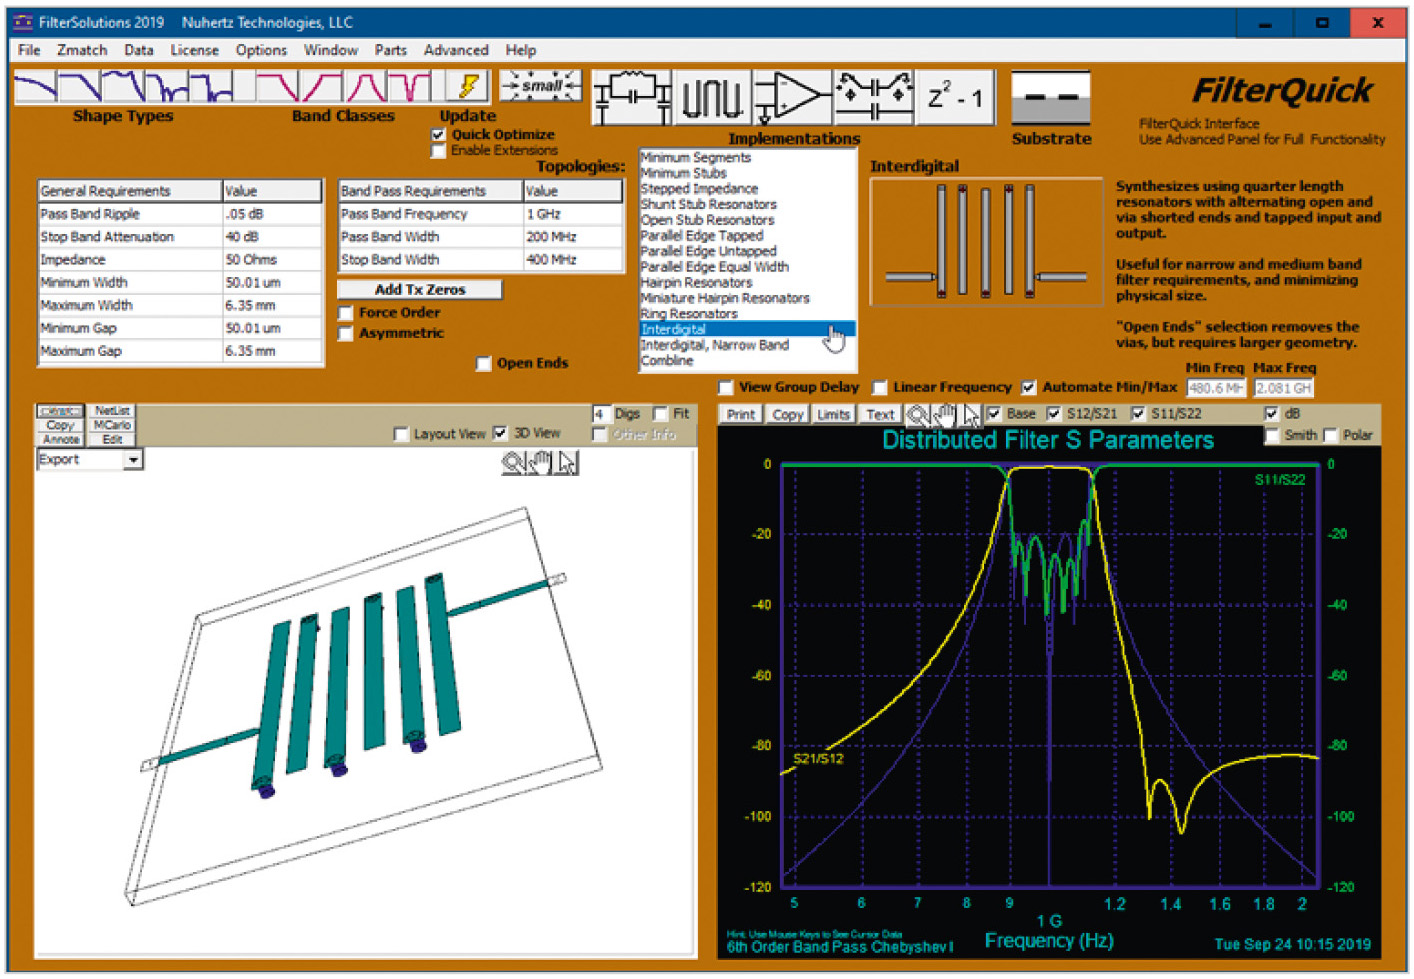Select the switched capacitor implementation icon
The height and width of the screenshot is (979, 1414).
873,97
